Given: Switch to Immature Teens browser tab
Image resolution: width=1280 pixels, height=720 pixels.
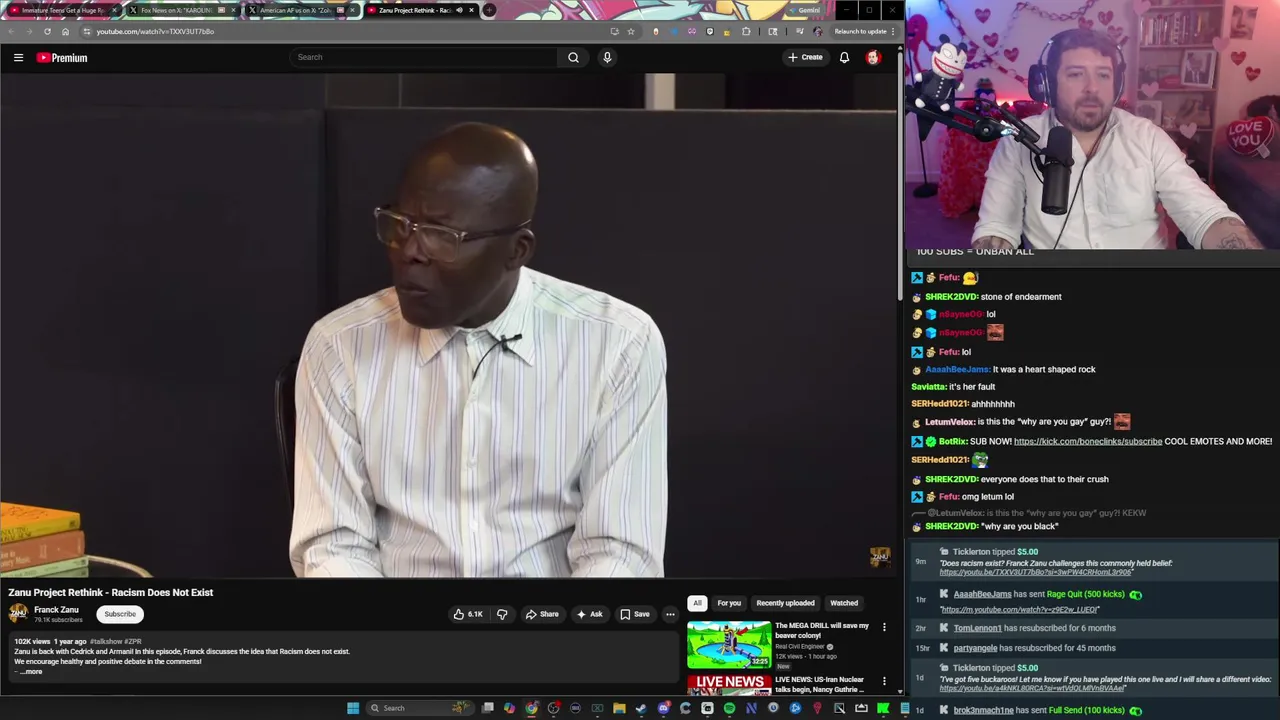Looking at the screenshot, I should [62, 10].
